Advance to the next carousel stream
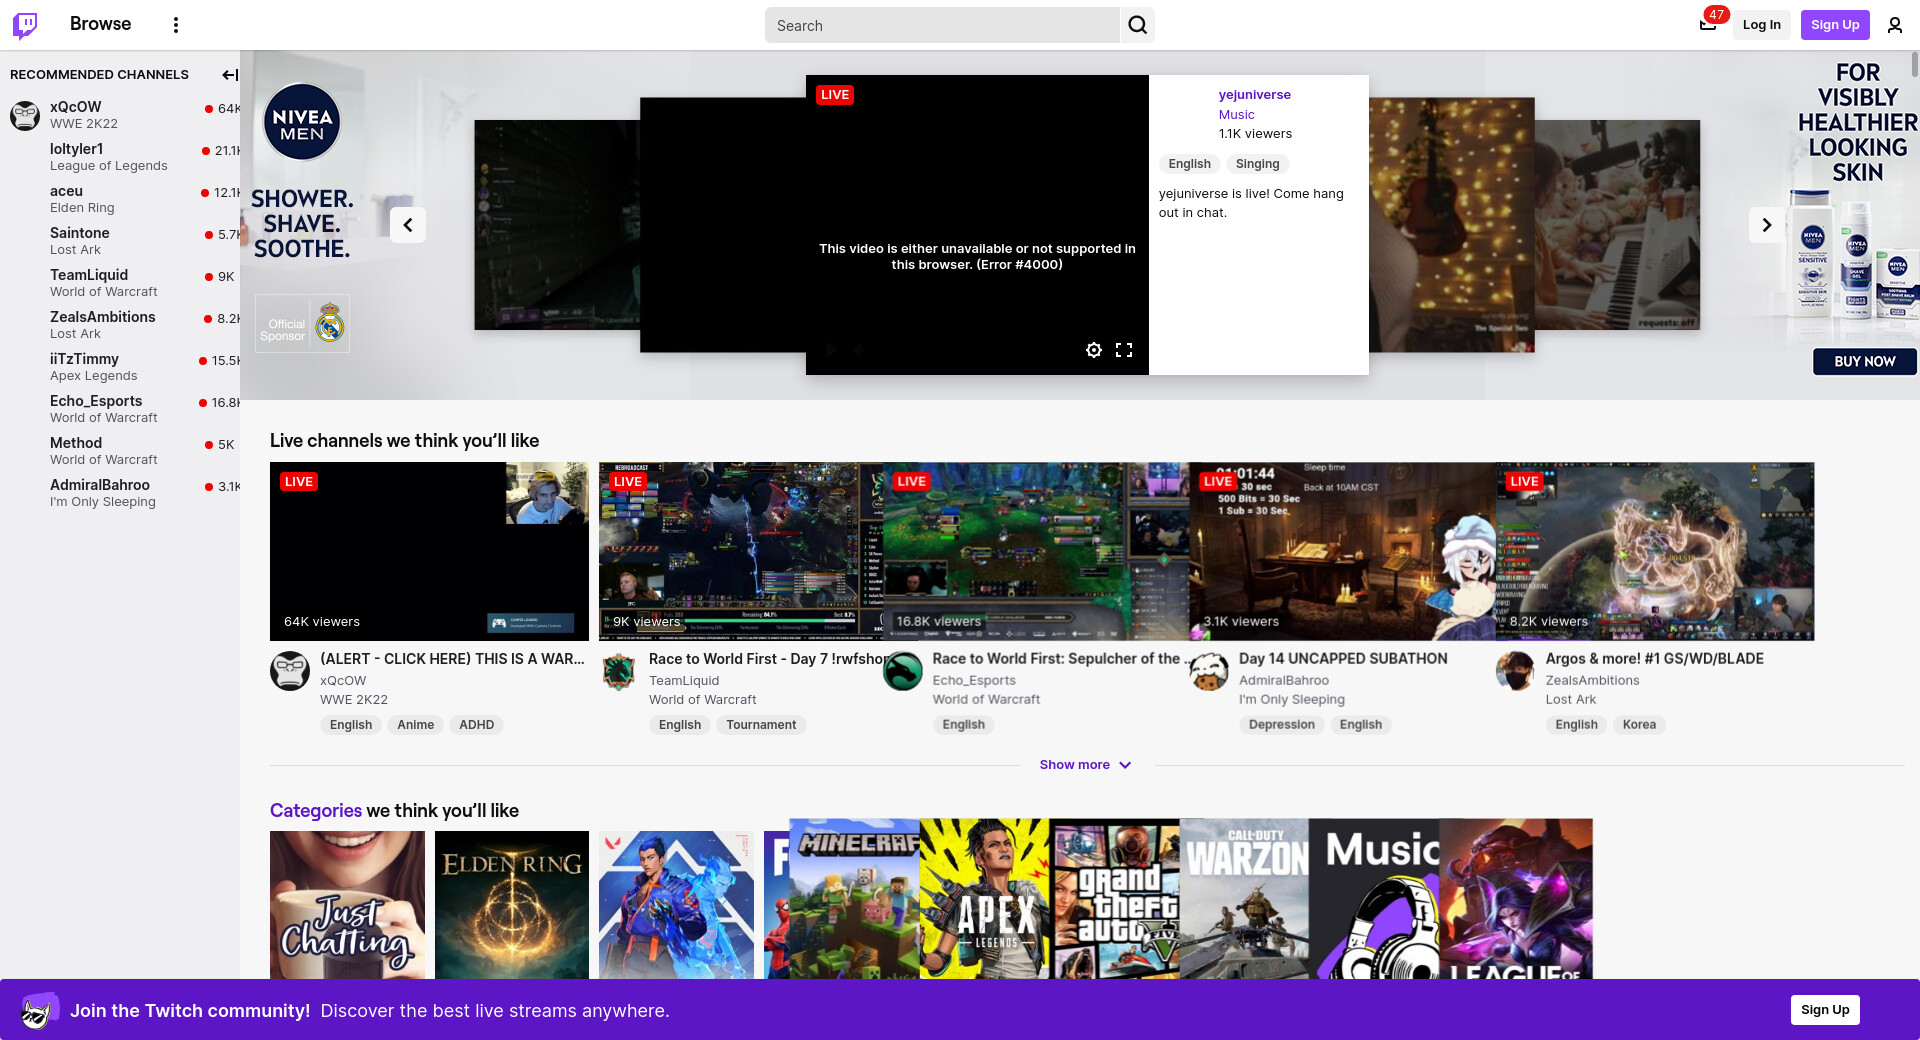Viewport: 1920px width, 1040px height. [x=1766, y=225]
